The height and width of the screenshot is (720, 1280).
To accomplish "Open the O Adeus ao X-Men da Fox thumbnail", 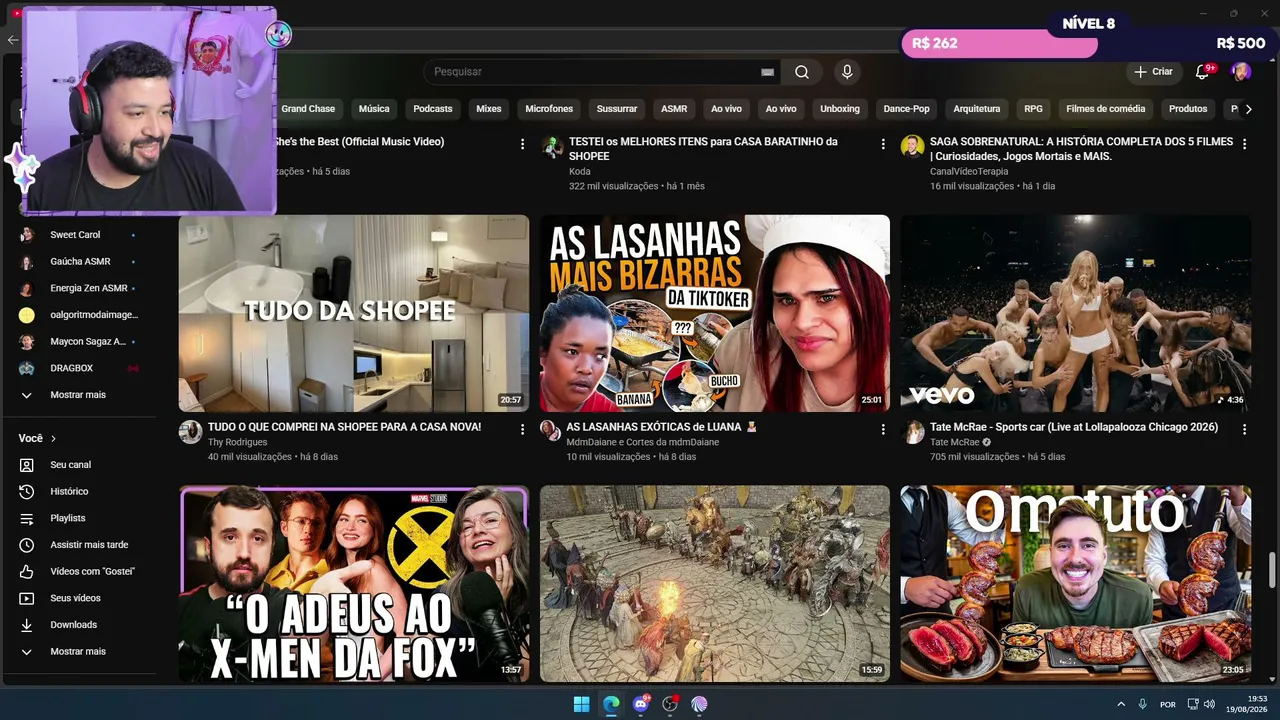I will tap(354, 584).
